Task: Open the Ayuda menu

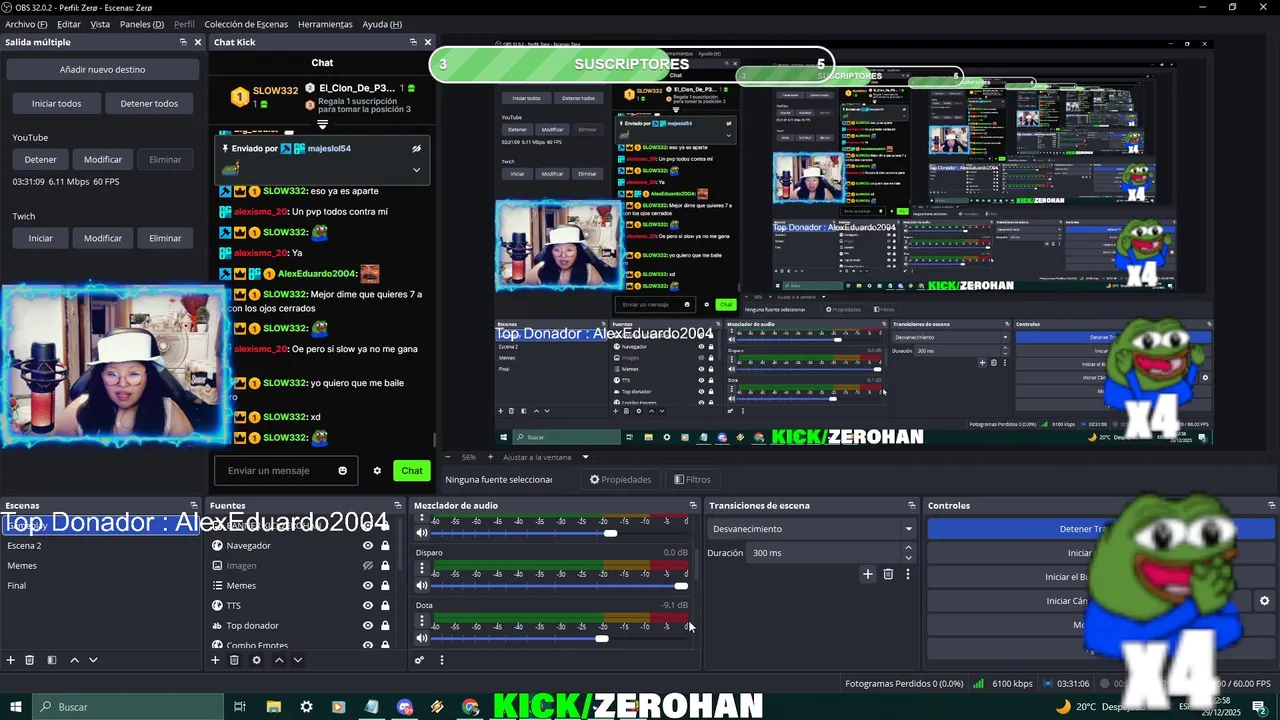Action: (382, 24)
